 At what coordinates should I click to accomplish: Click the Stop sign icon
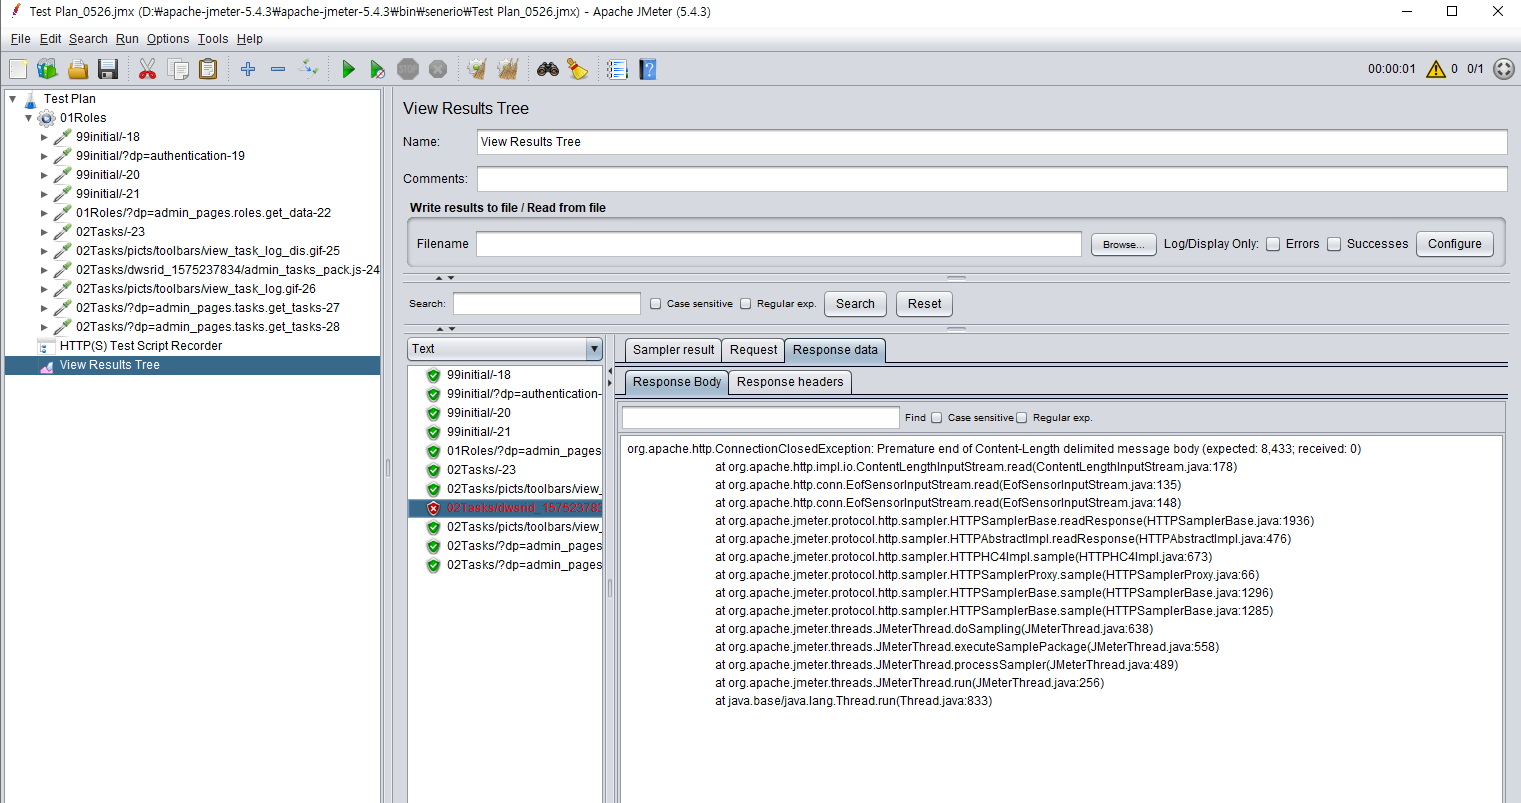pos(407,69)
